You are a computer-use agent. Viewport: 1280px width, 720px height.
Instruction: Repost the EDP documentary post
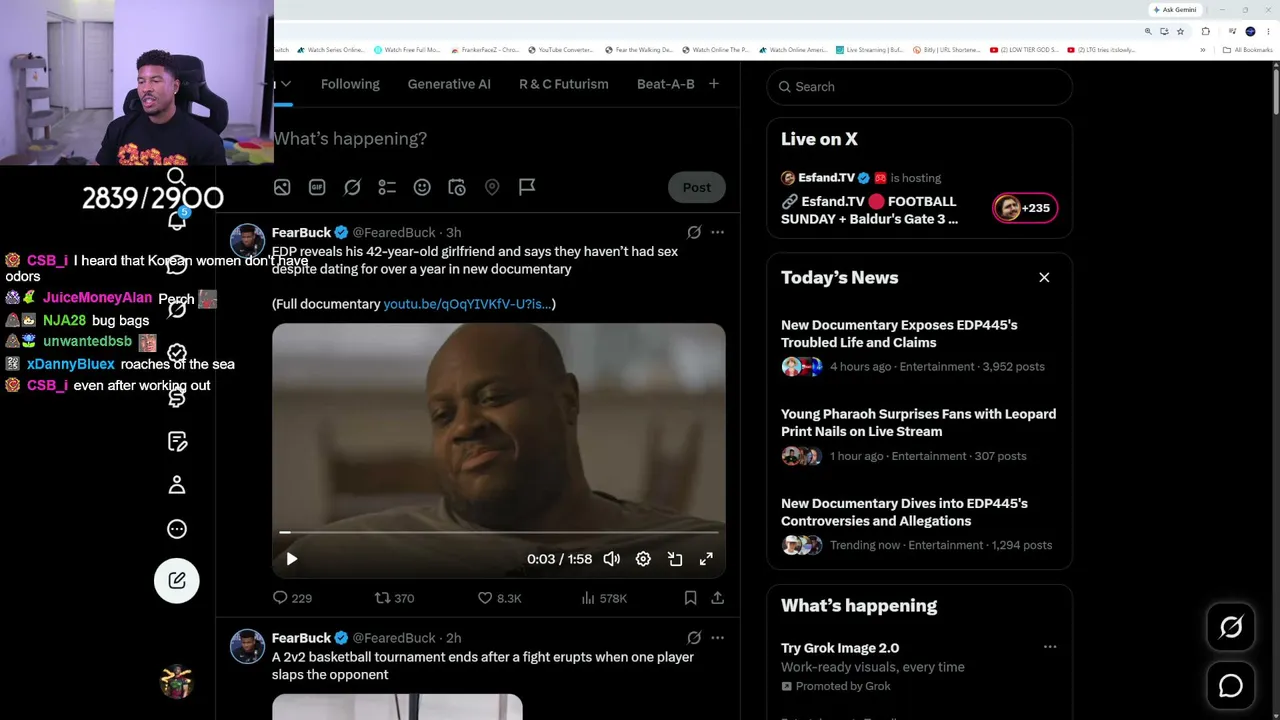(394, 598)
